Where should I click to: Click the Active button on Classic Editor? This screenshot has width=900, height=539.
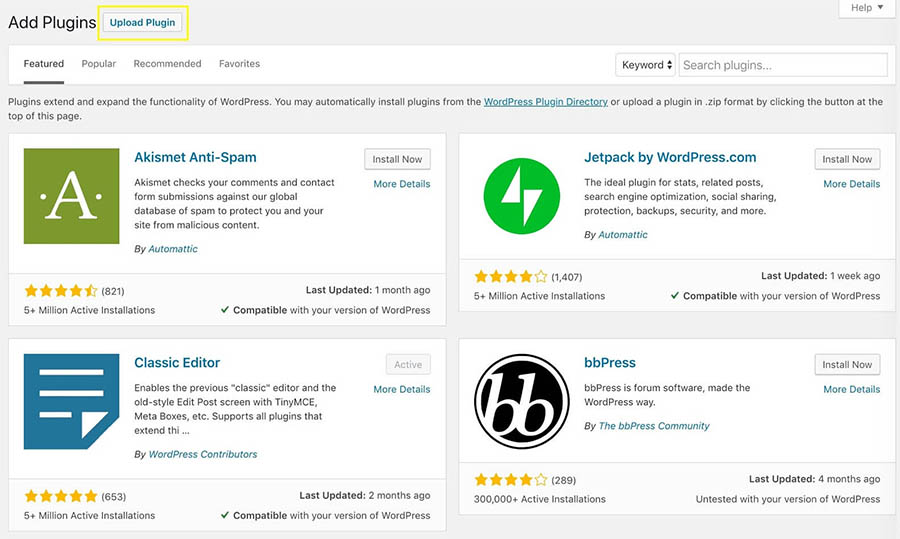tap(408, 364)
